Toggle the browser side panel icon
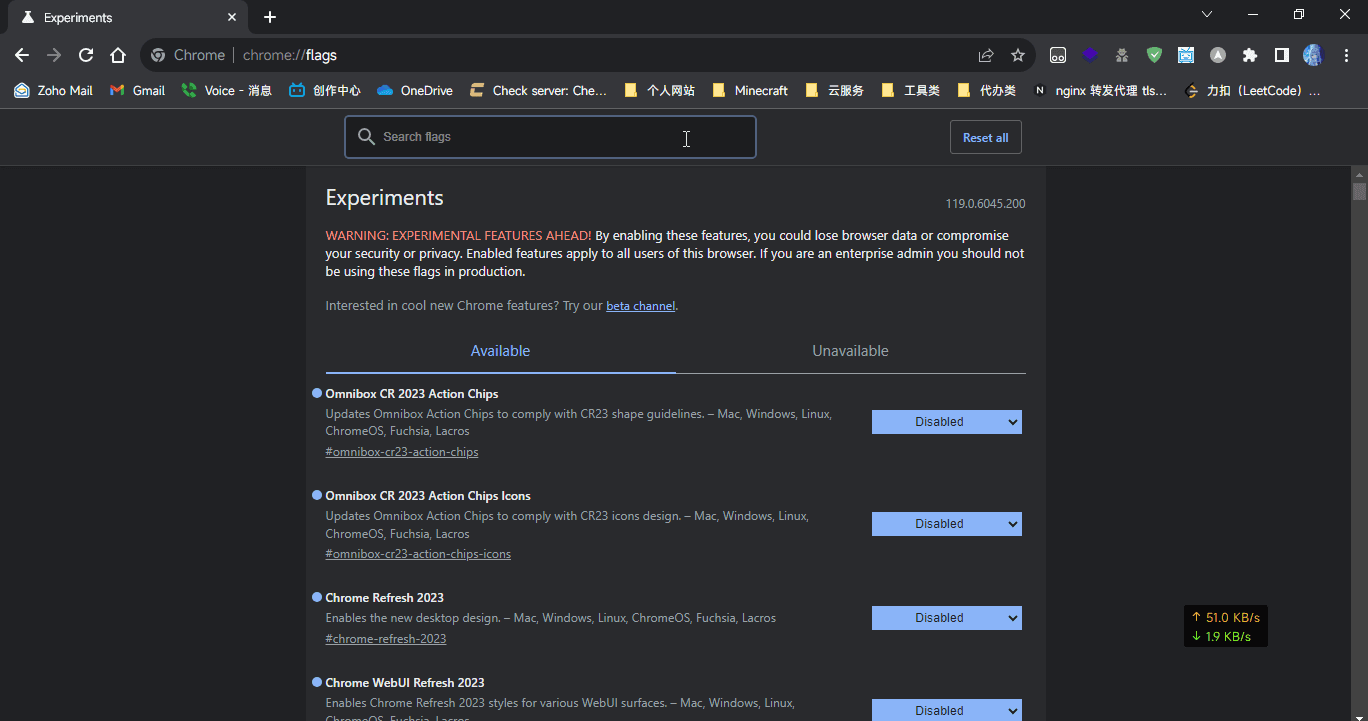Screen dimensions: 1368x721 1282,55
